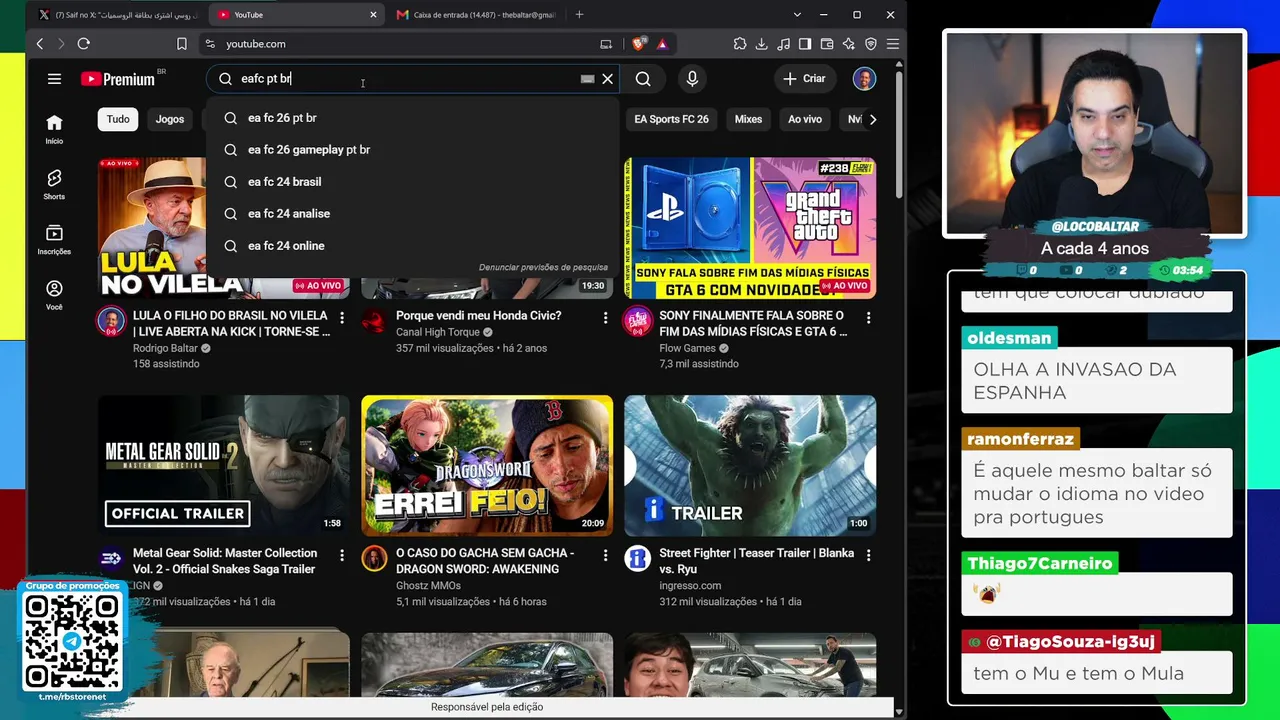The width and height of the screenshot is (1280, 720).
Task: View site information icon in the address bar
Action: click(209, 44)
